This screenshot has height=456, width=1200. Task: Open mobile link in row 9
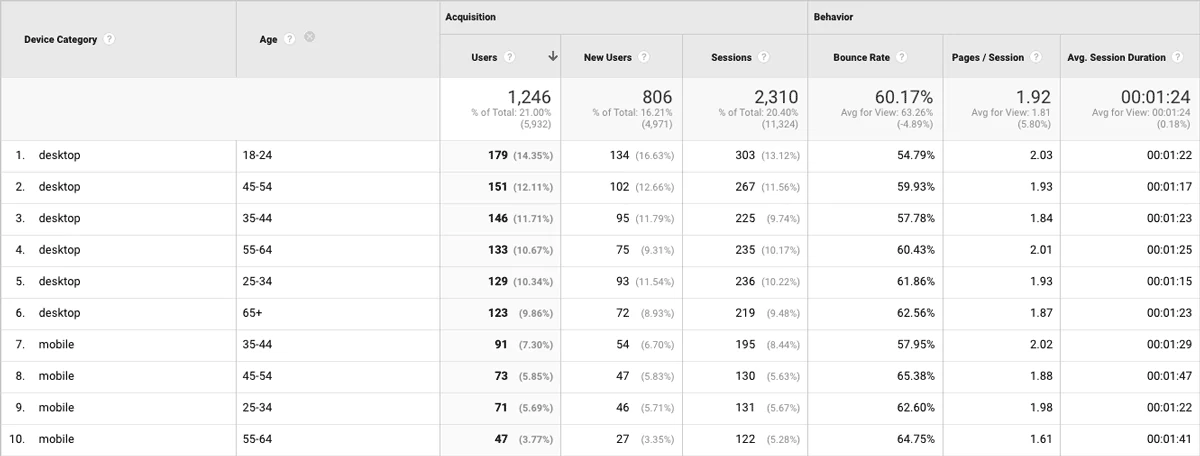pos(56,408)
